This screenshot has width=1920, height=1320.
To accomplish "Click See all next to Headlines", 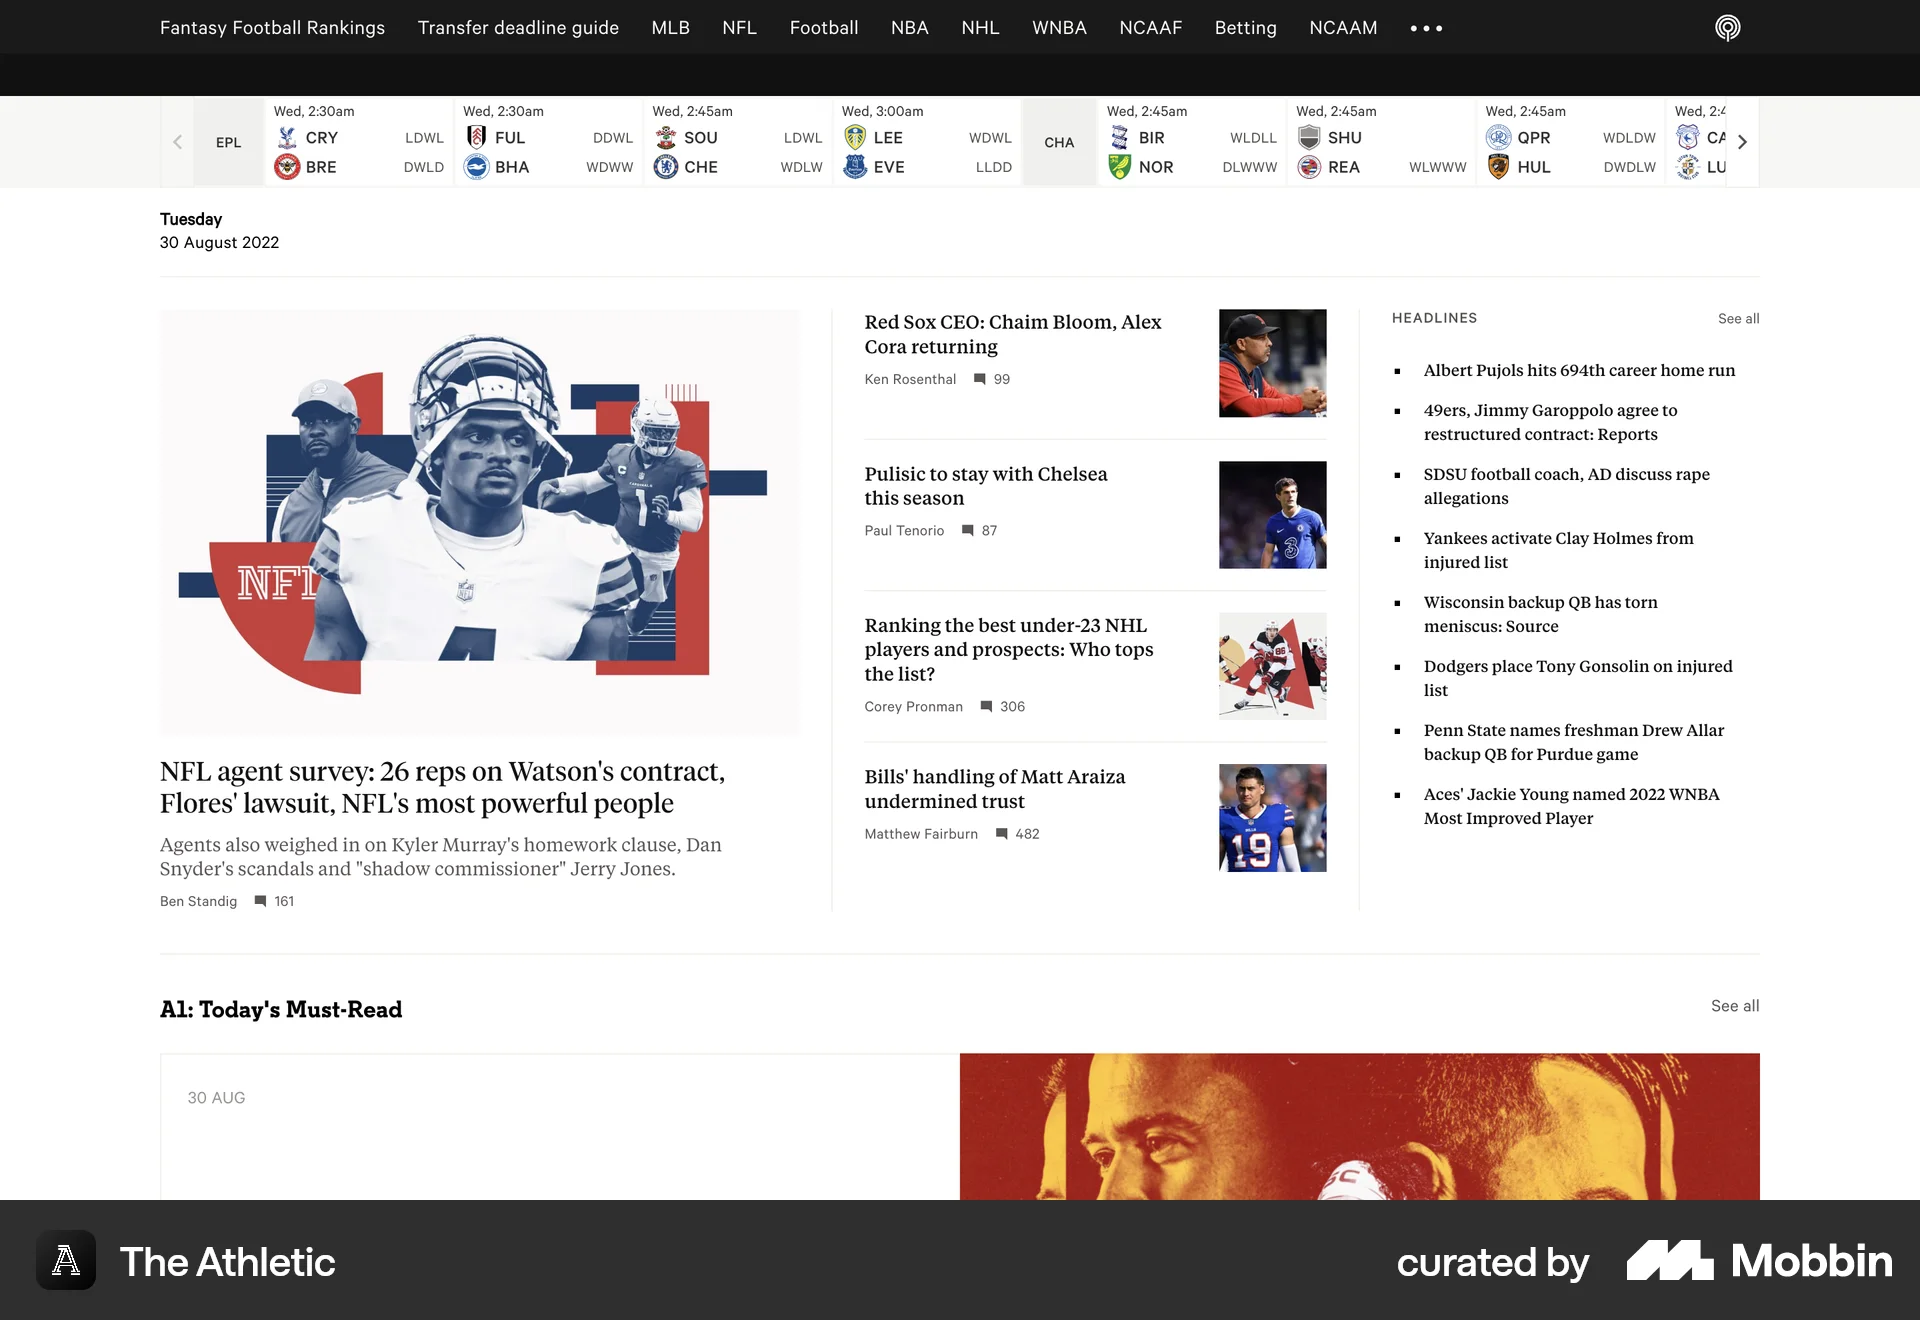I will point(1738,318).
